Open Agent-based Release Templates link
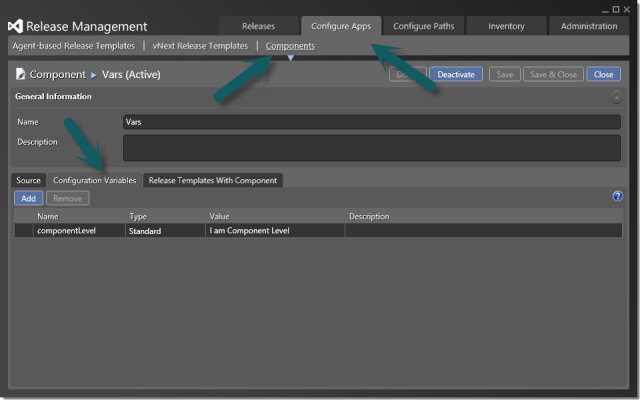Viewport: 640px width, 400px height. pyautogui.click(x=73, y=46)
